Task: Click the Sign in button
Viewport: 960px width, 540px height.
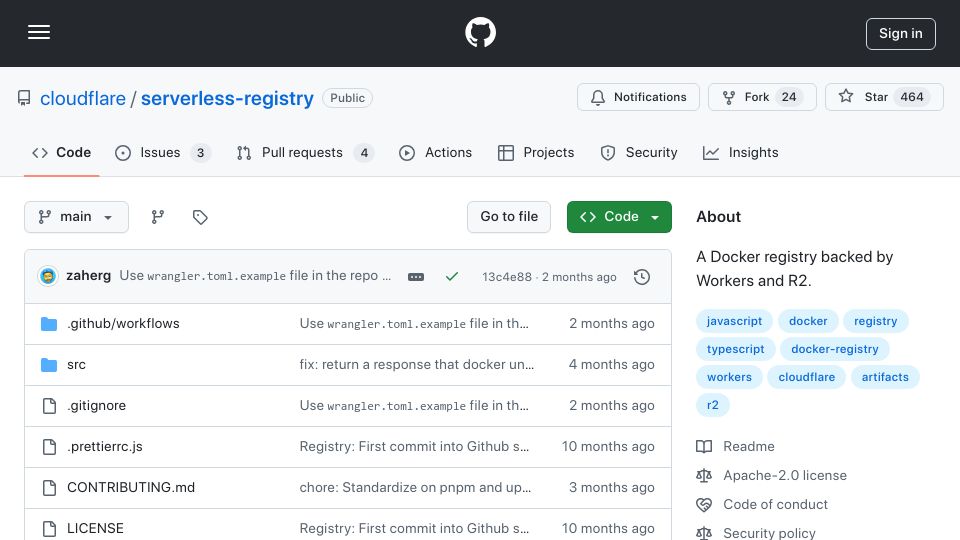Action: 900,34
